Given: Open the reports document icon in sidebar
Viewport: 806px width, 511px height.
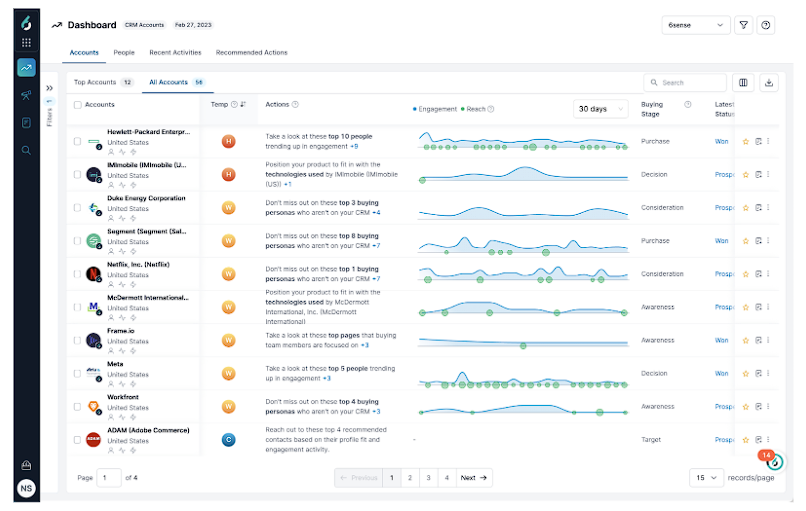Looking at the screenshot, I should tap(26, 122).
